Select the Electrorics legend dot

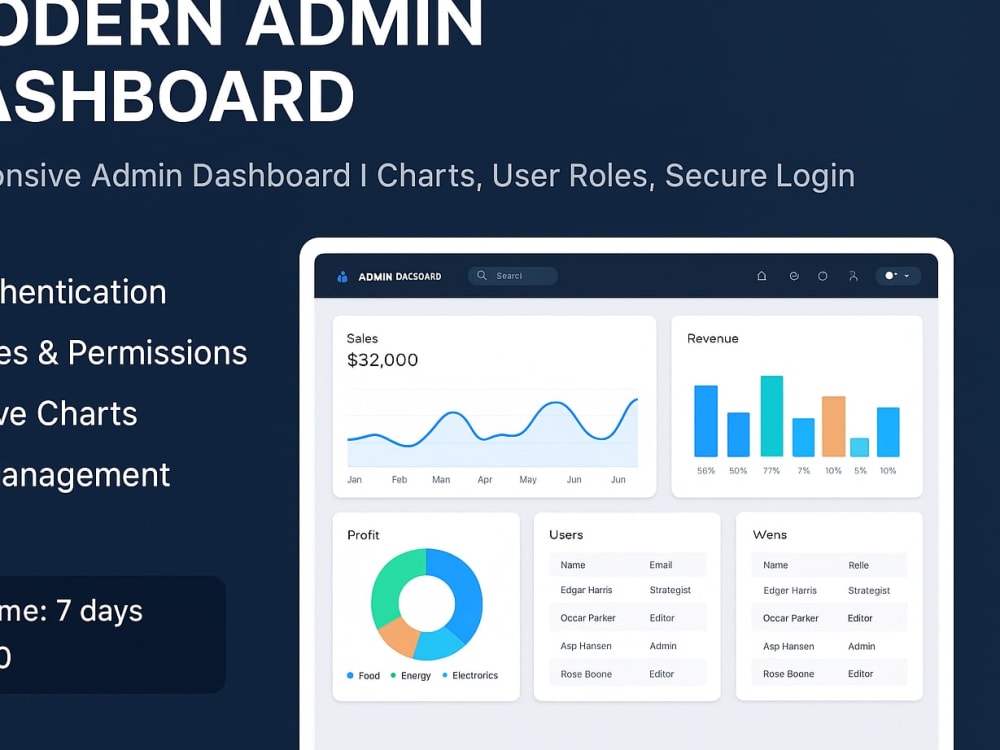pyautogui.click(x=445, y=675)
